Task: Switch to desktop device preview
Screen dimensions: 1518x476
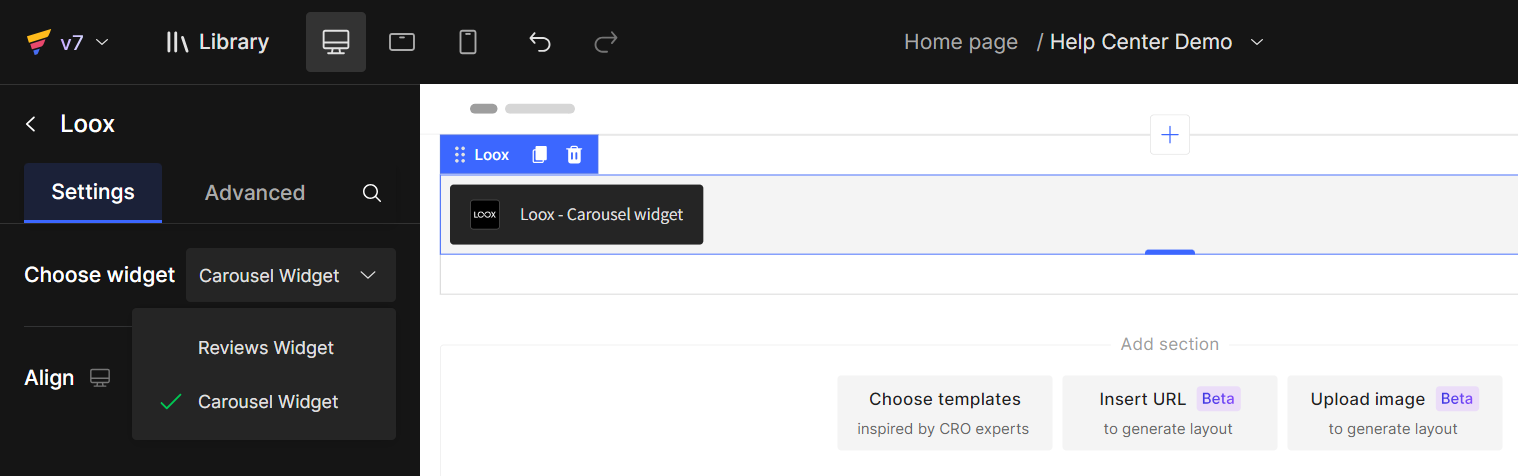Action: [x=336, y=42]
